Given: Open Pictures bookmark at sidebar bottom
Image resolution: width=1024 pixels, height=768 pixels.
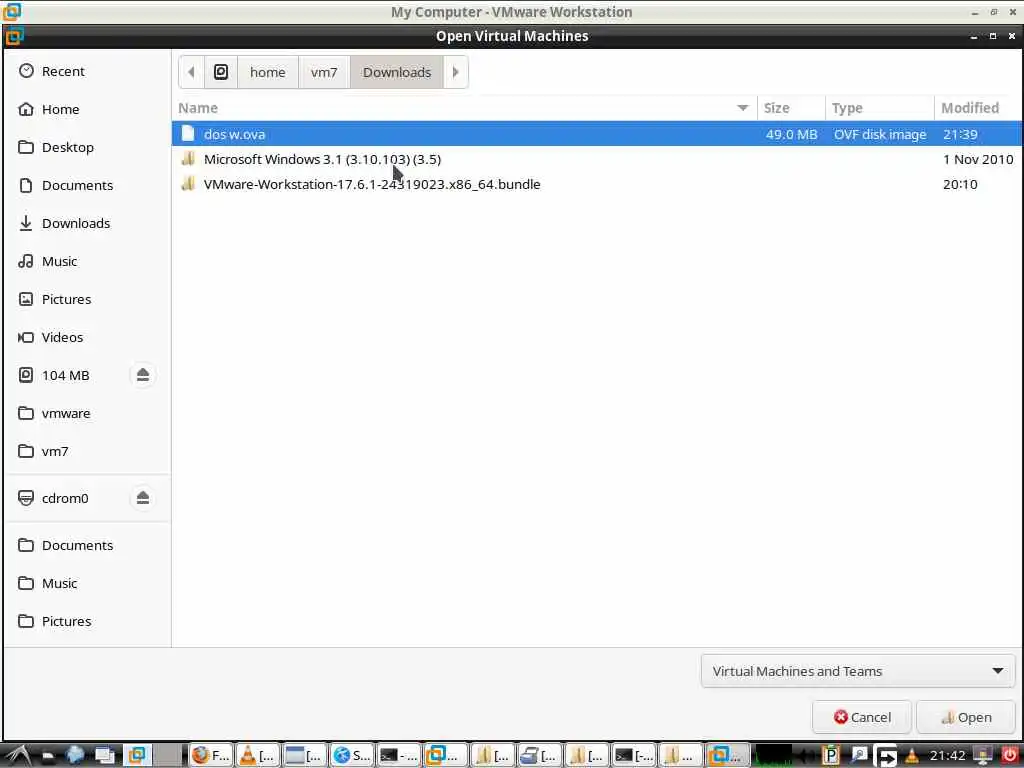Looking at the screenshot, I should point(66,620).
